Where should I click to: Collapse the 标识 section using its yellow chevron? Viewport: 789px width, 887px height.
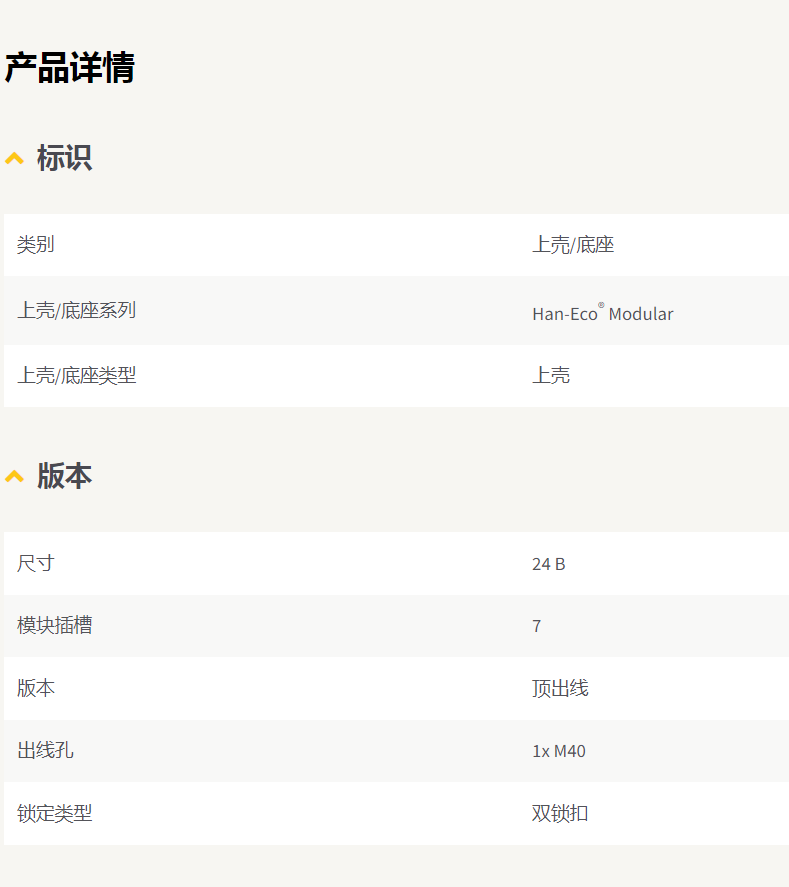click(14, 158)
